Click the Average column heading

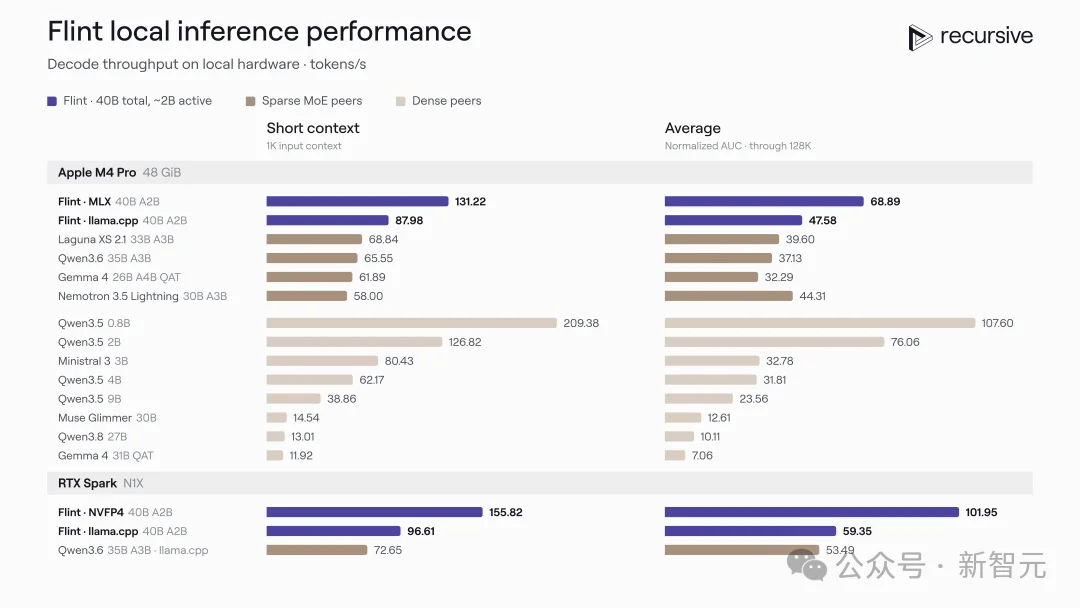692,128
